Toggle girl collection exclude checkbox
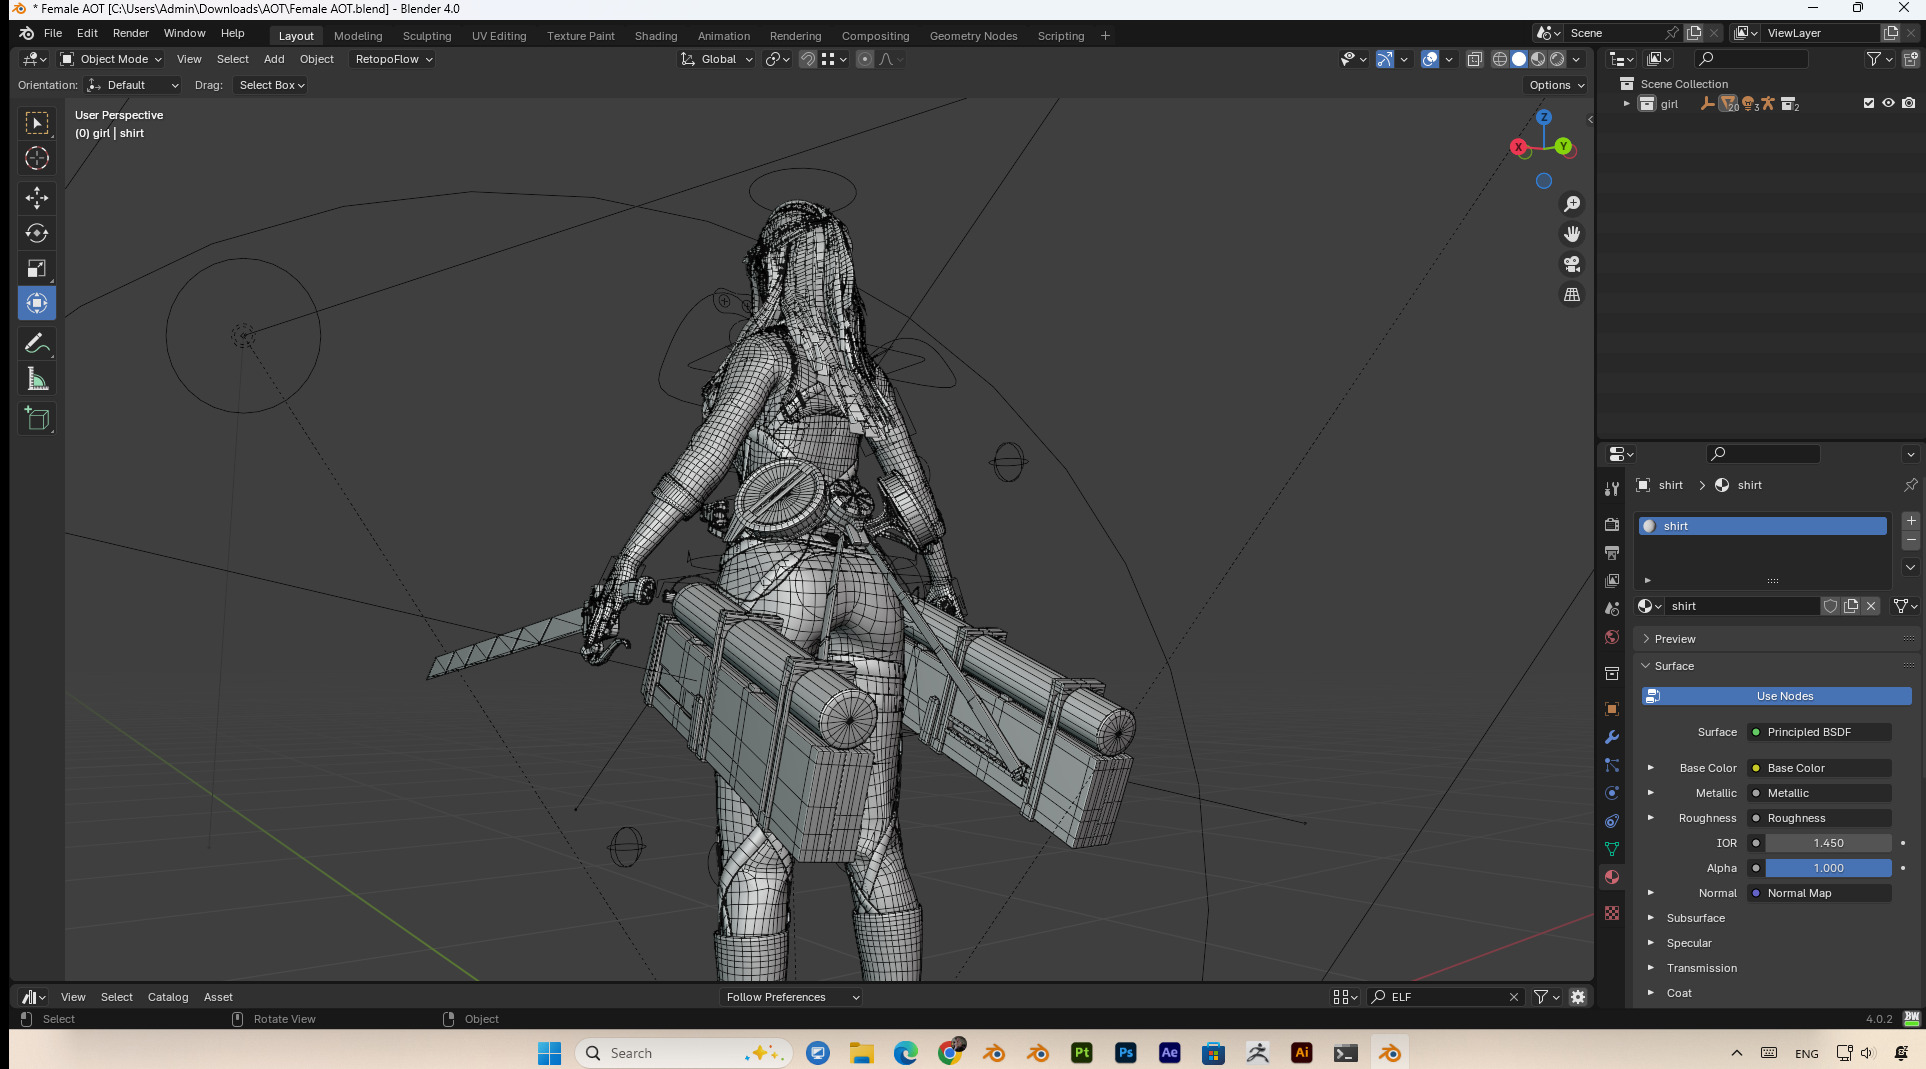1926x1069 pixels. click(x=1869, y=103)
